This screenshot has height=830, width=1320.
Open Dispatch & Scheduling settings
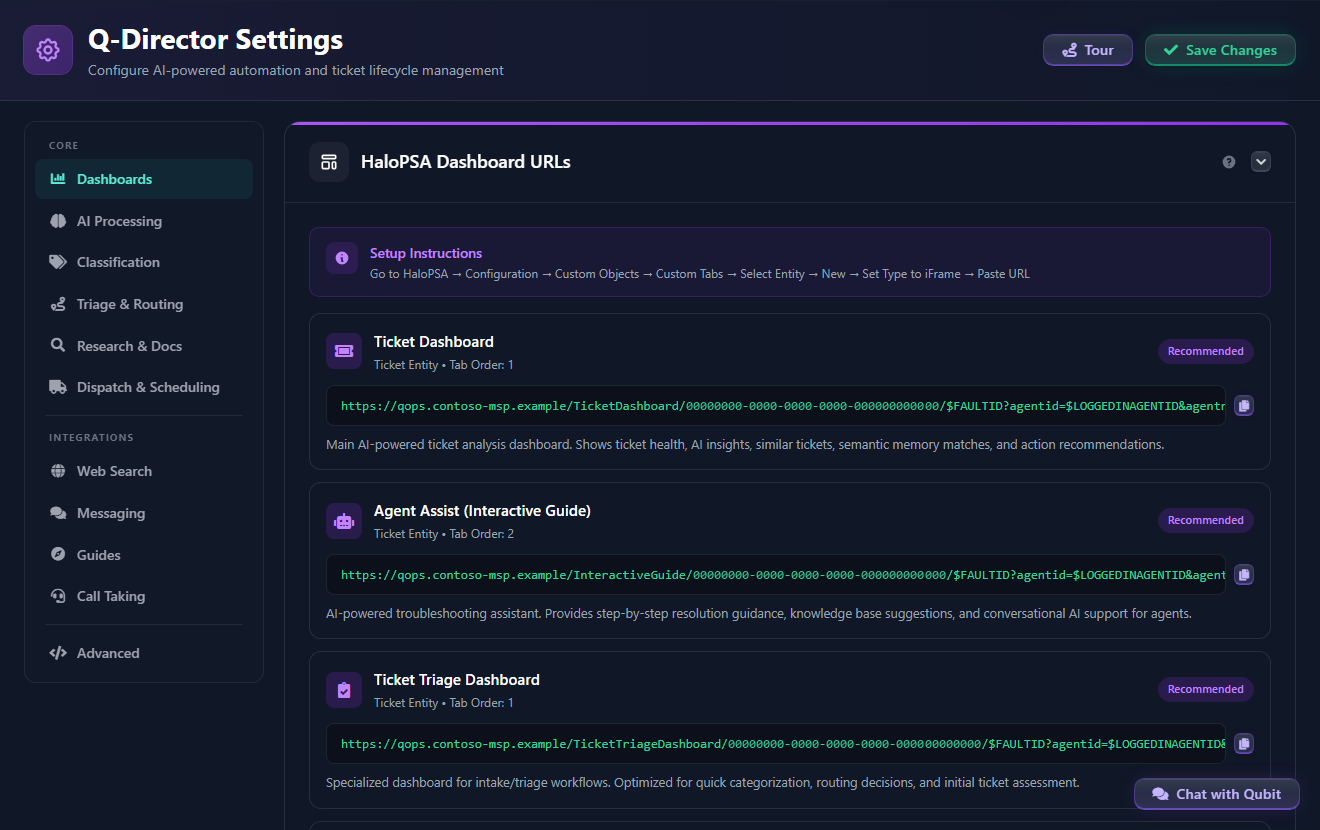(144, 387)
